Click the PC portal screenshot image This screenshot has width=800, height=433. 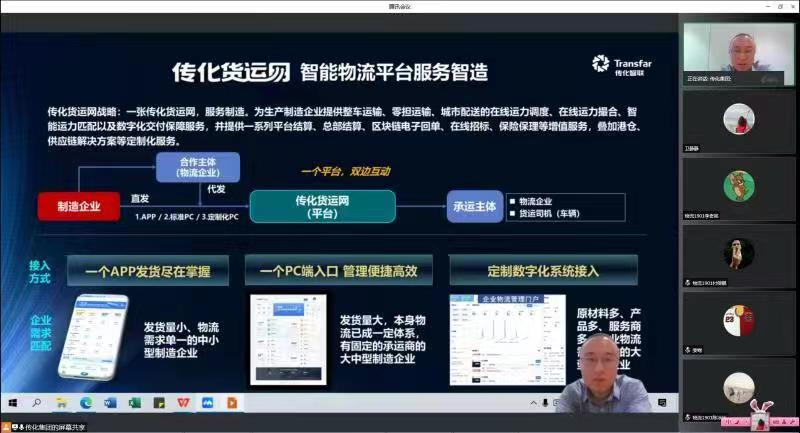[288, 339]
